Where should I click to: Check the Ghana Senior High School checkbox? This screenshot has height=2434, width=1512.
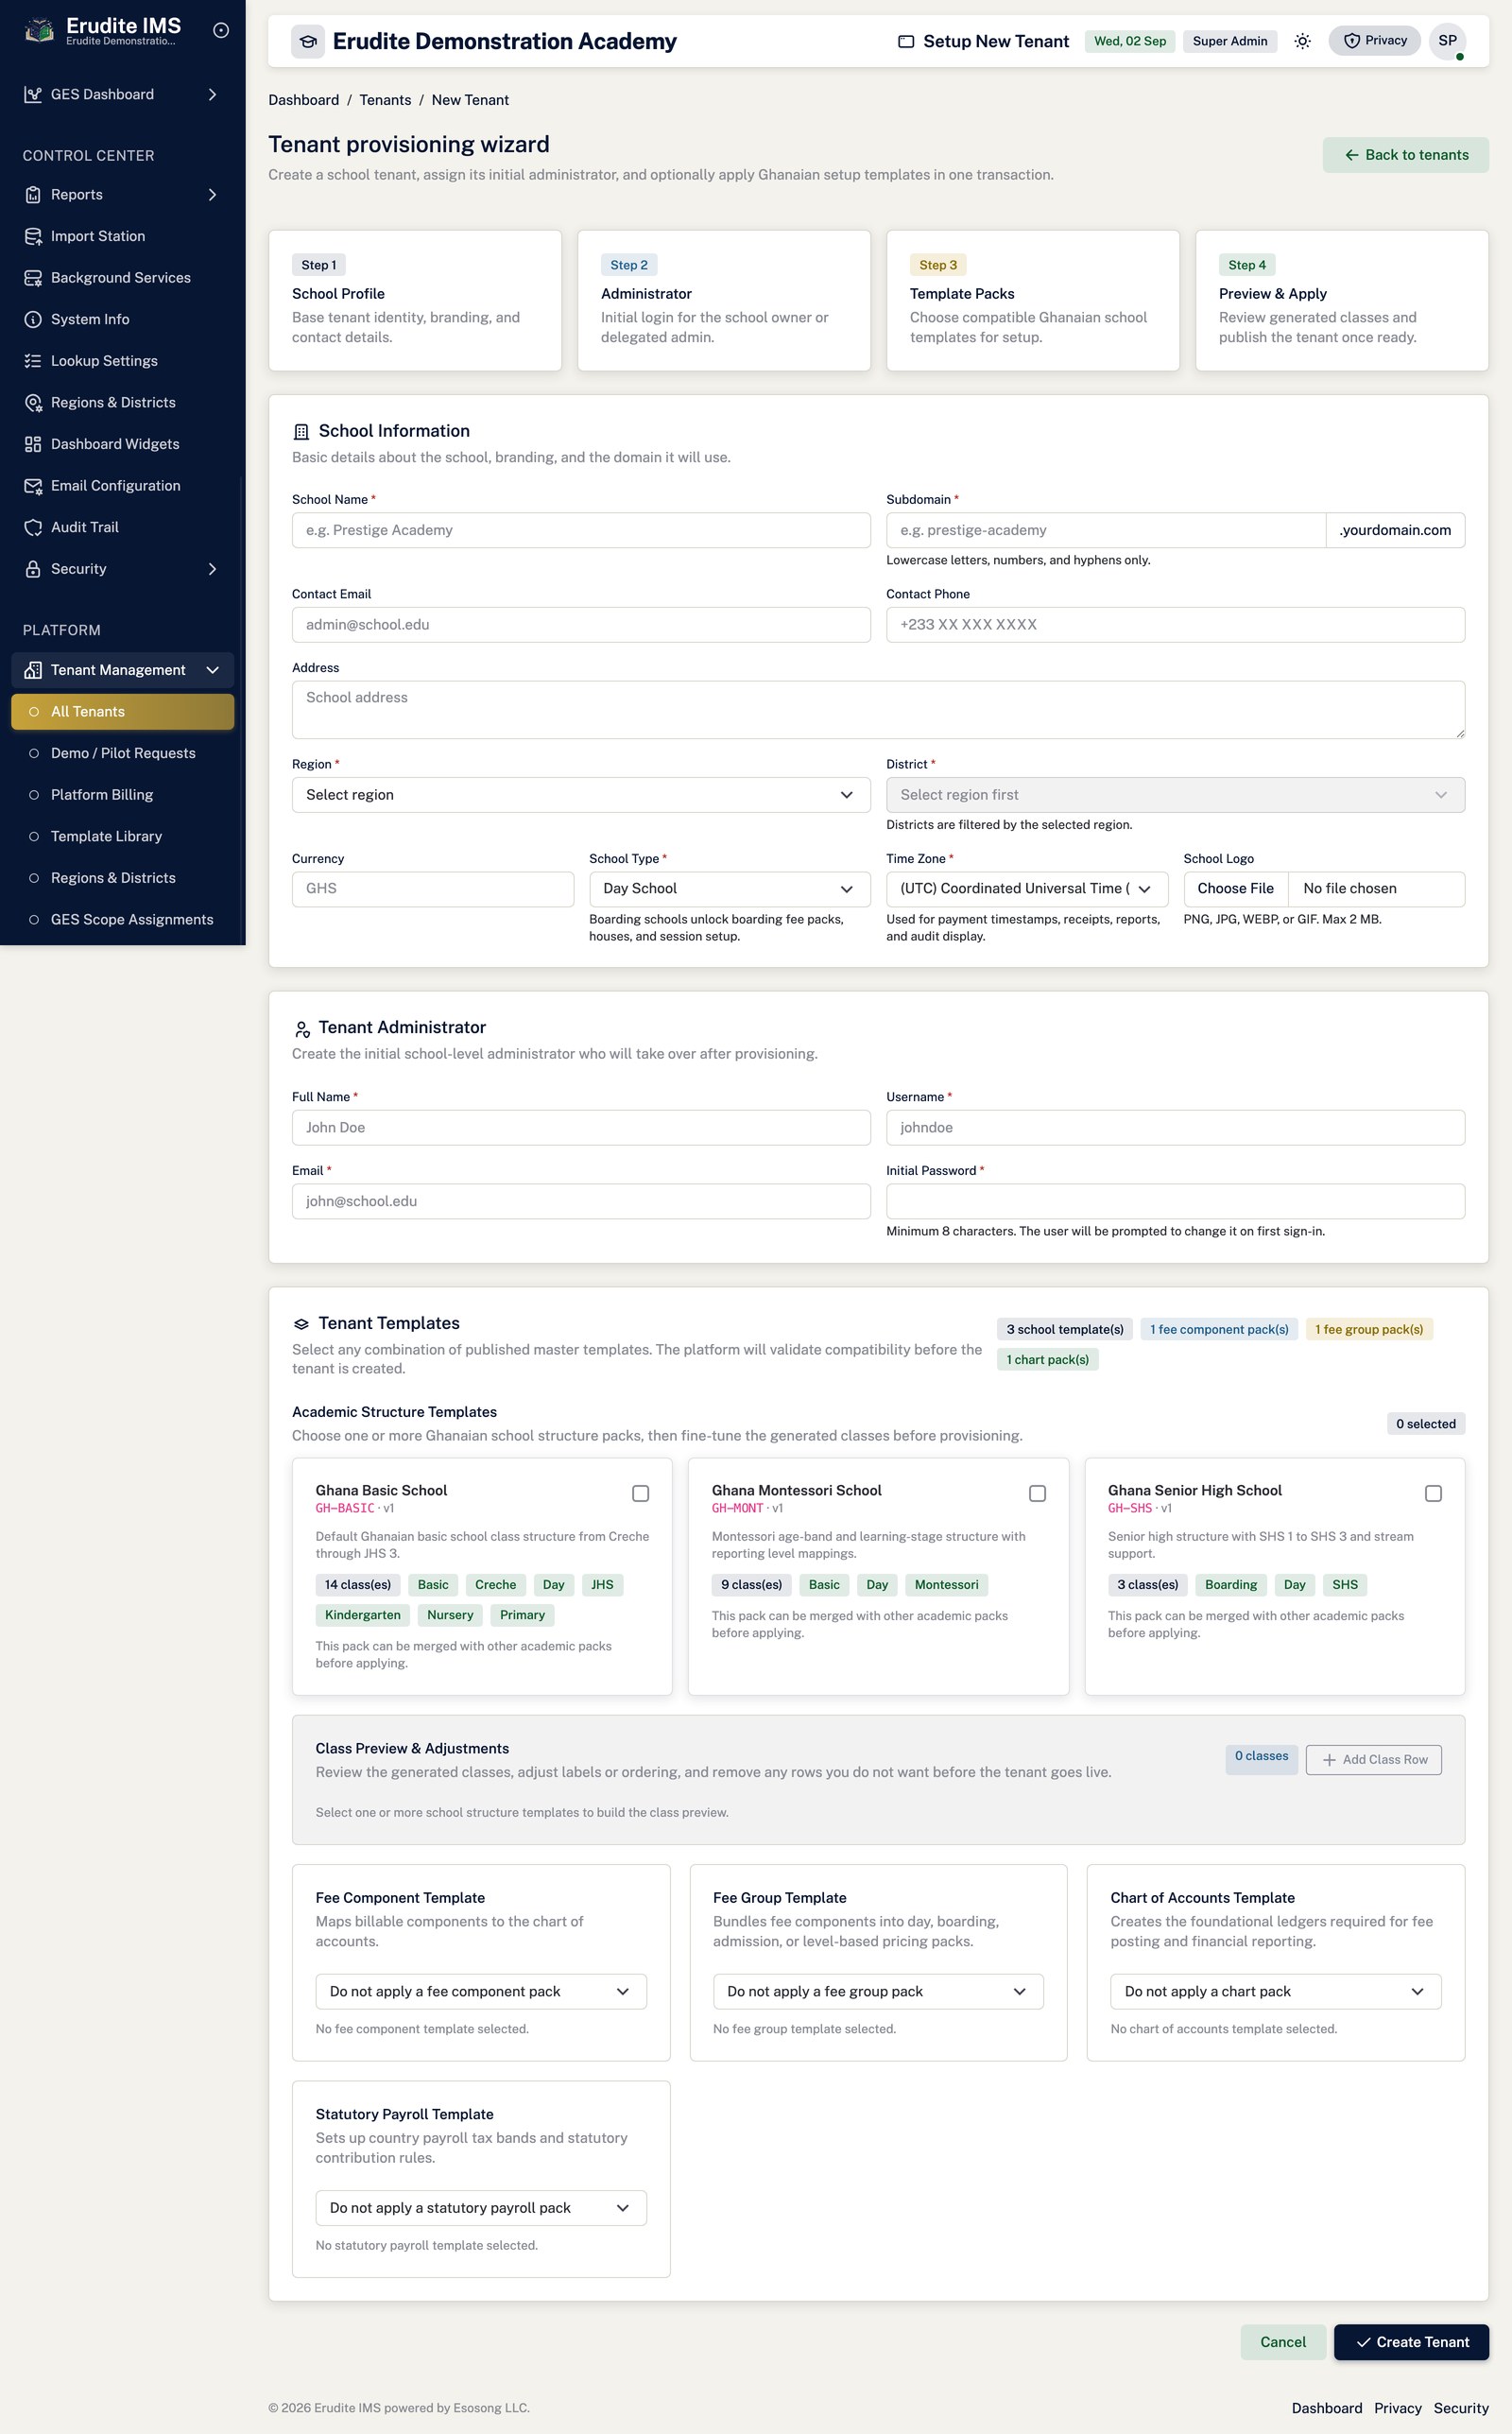pyautogui.click(x=1433, y=1493)
